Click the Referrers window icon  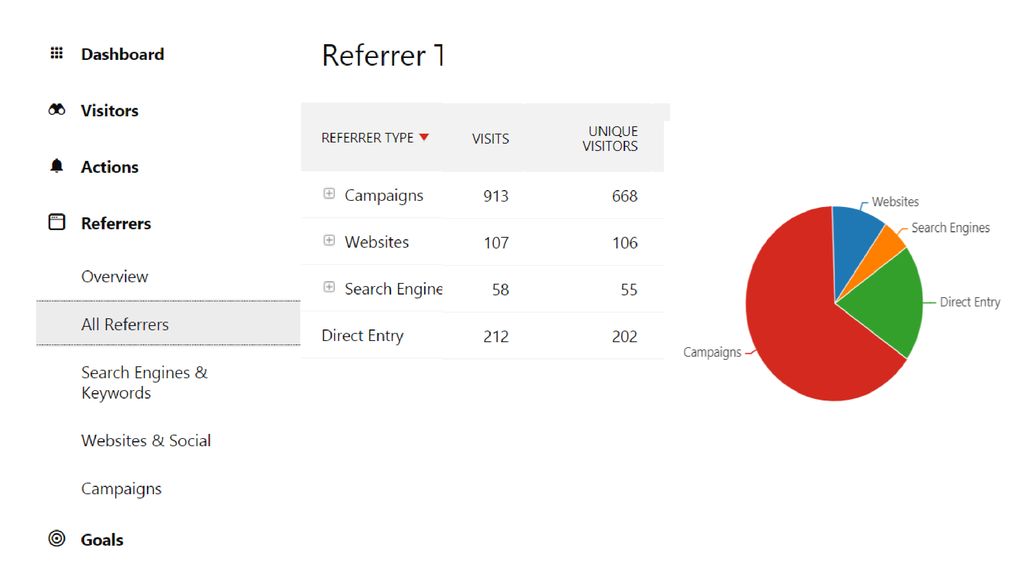click(x=57, y=222)
